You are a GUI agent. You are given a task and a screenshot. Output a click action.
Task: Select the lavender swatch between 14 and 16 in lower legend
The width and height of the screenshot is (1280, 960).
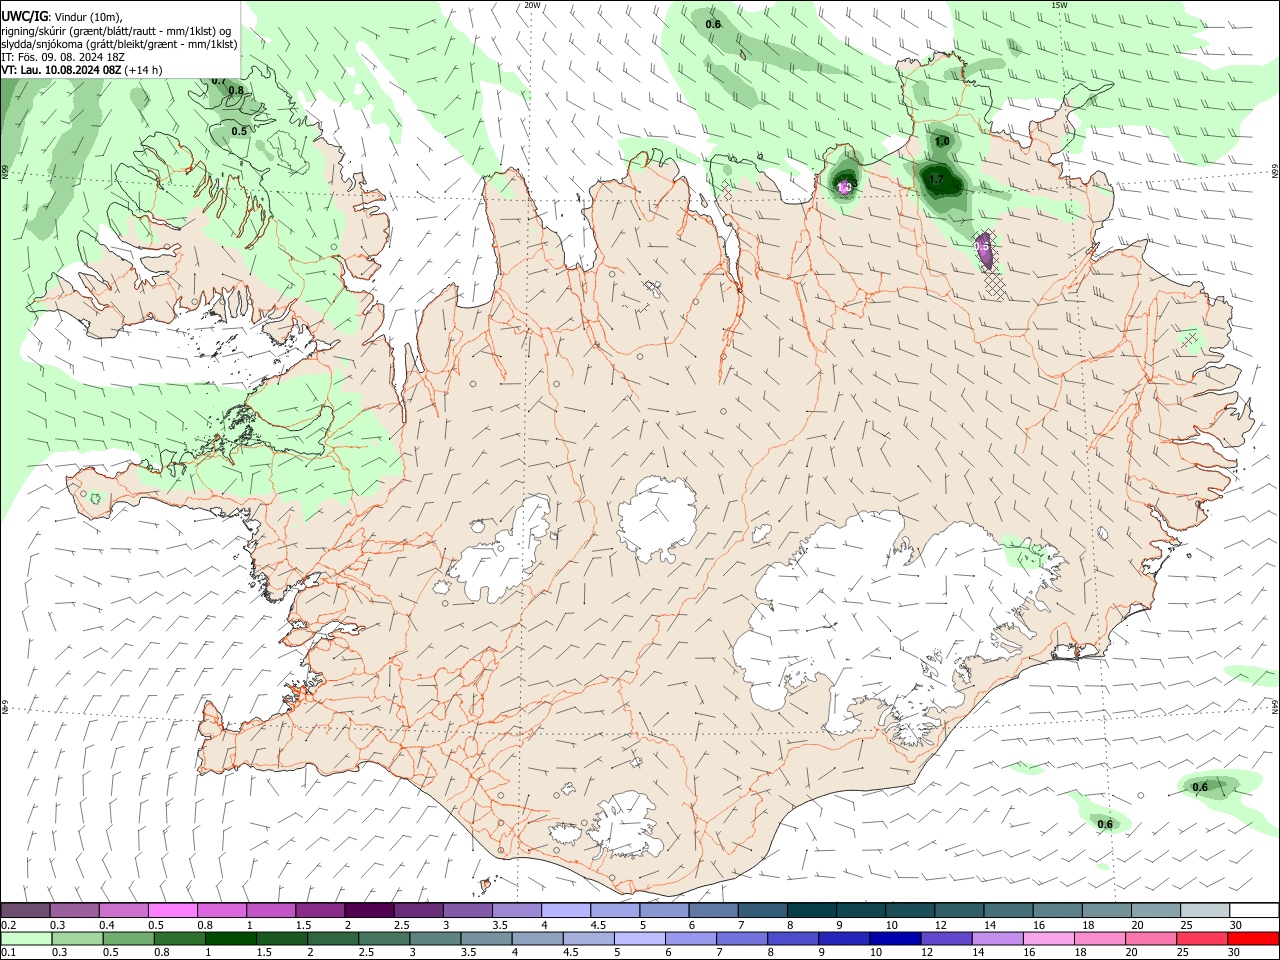click(997, 939)
